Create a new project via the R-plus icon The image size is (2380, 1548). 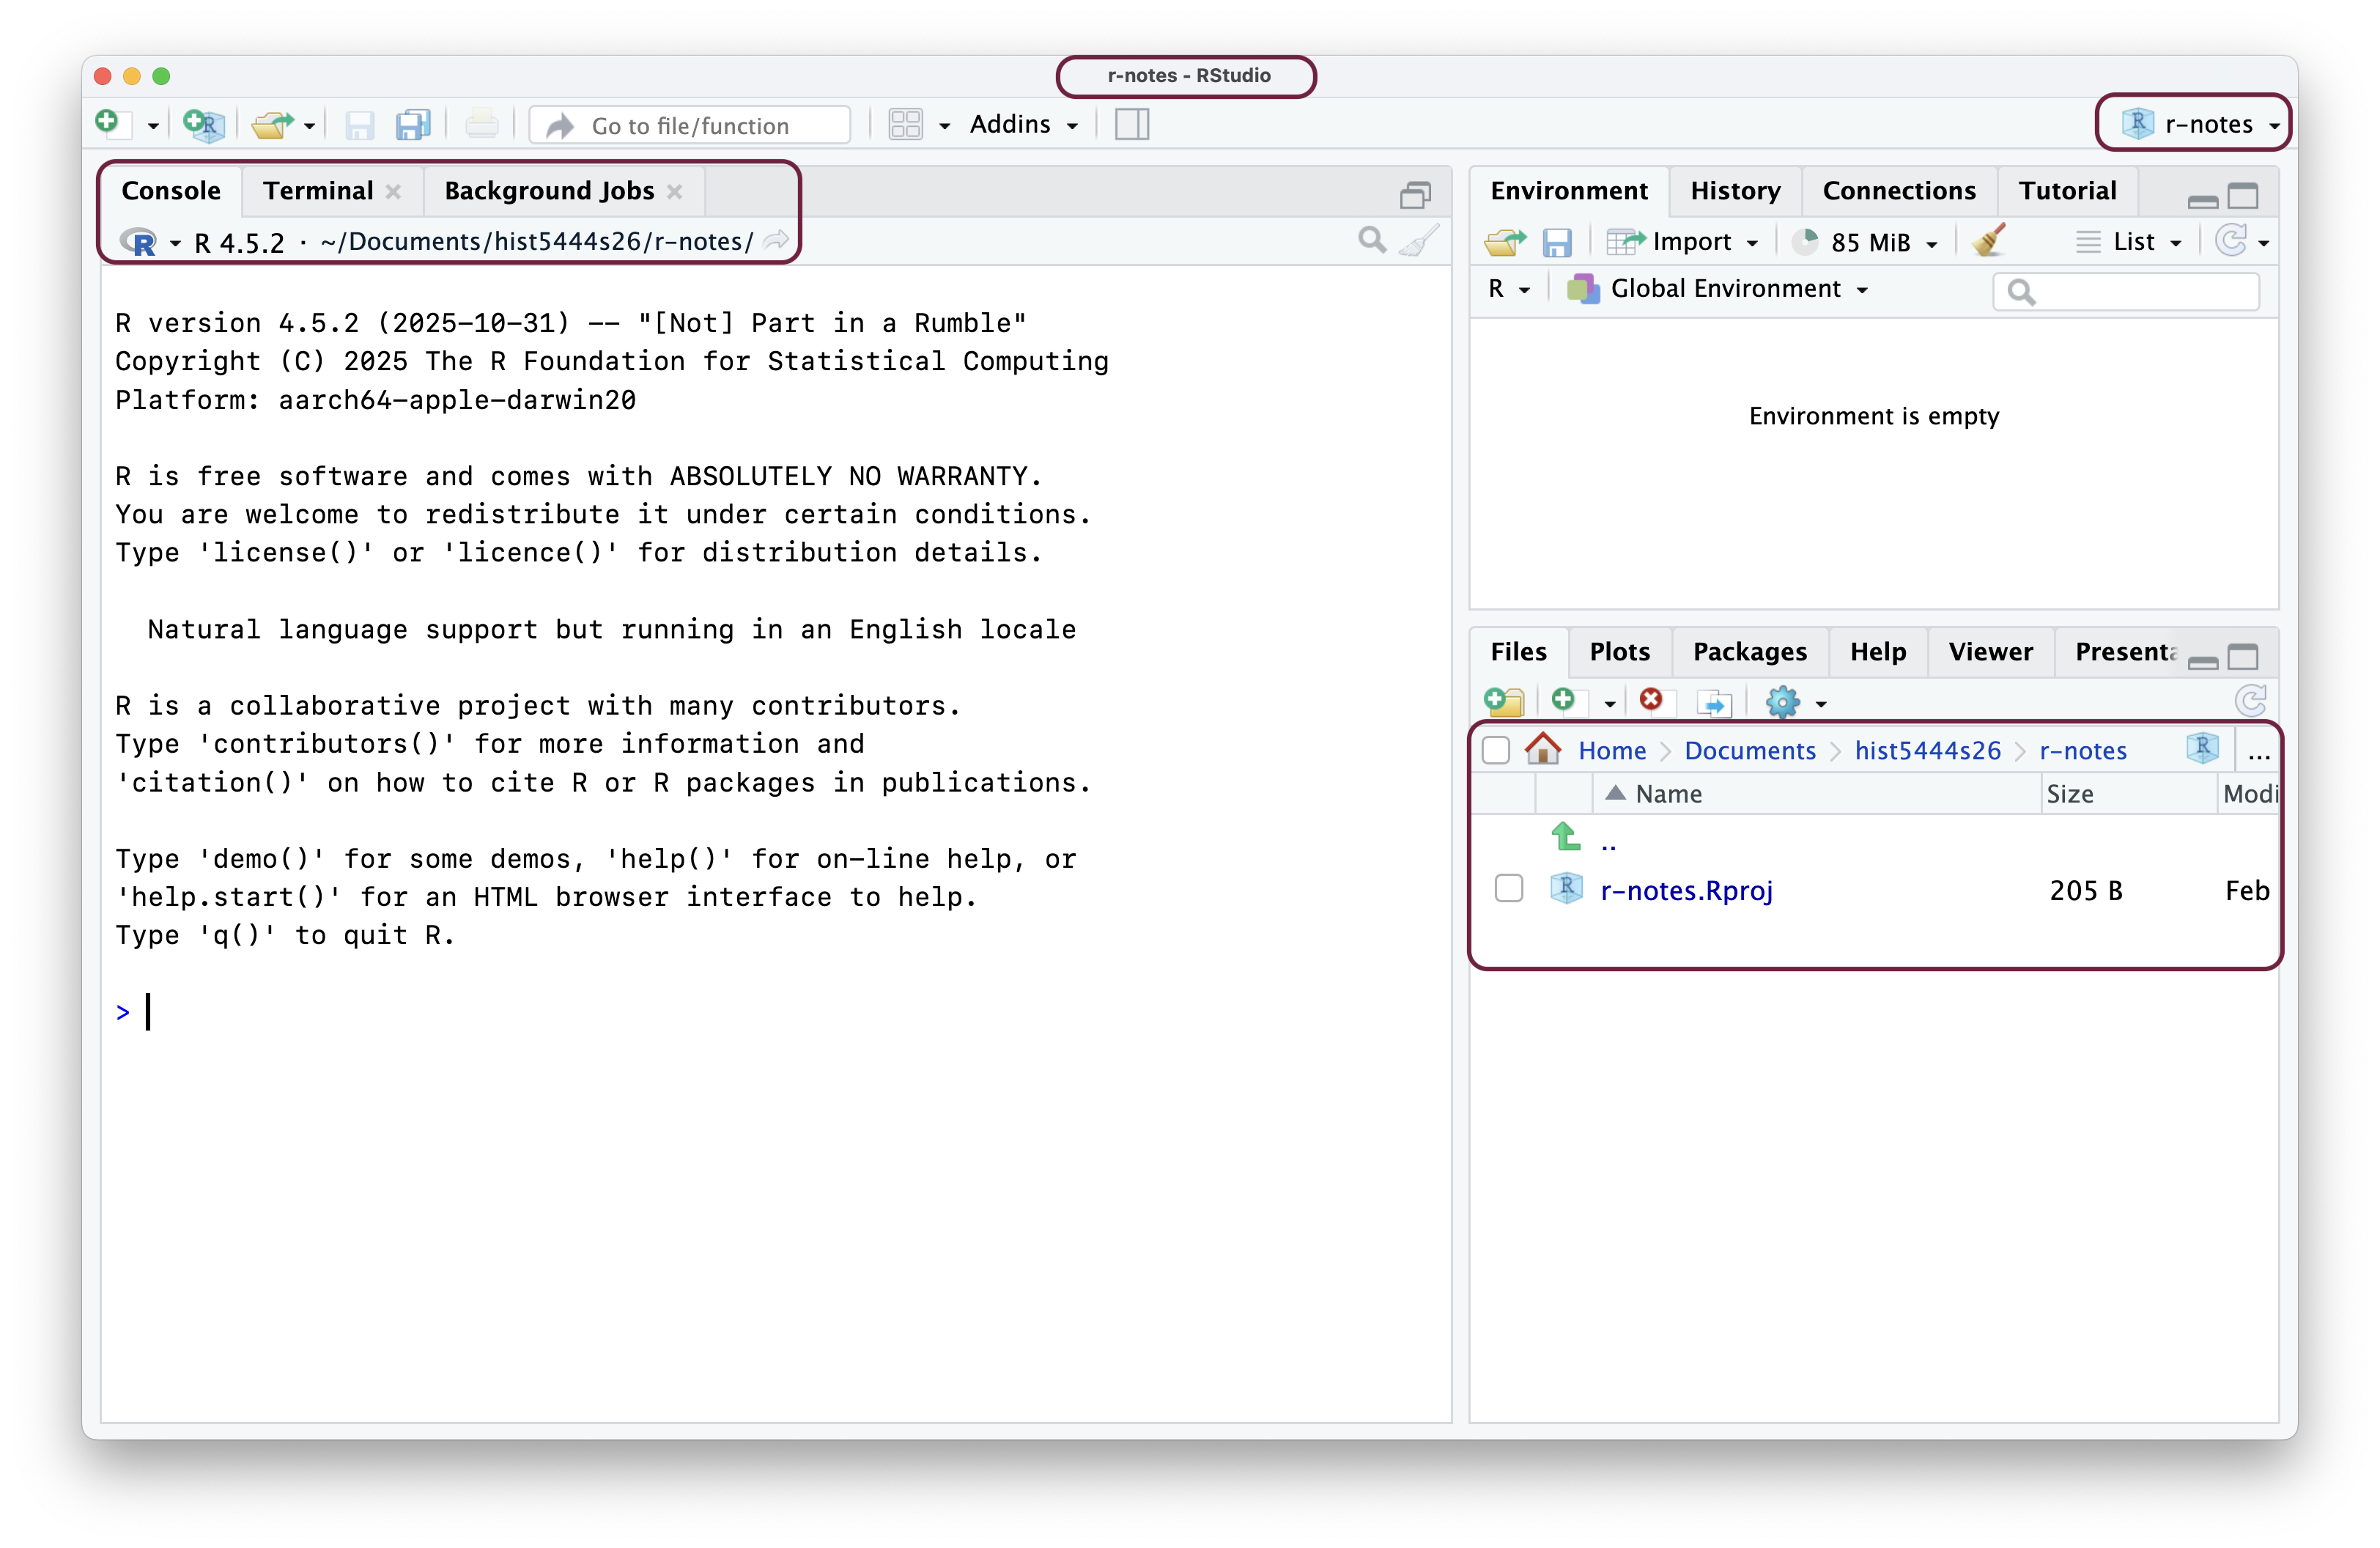[x=203, y=123]
